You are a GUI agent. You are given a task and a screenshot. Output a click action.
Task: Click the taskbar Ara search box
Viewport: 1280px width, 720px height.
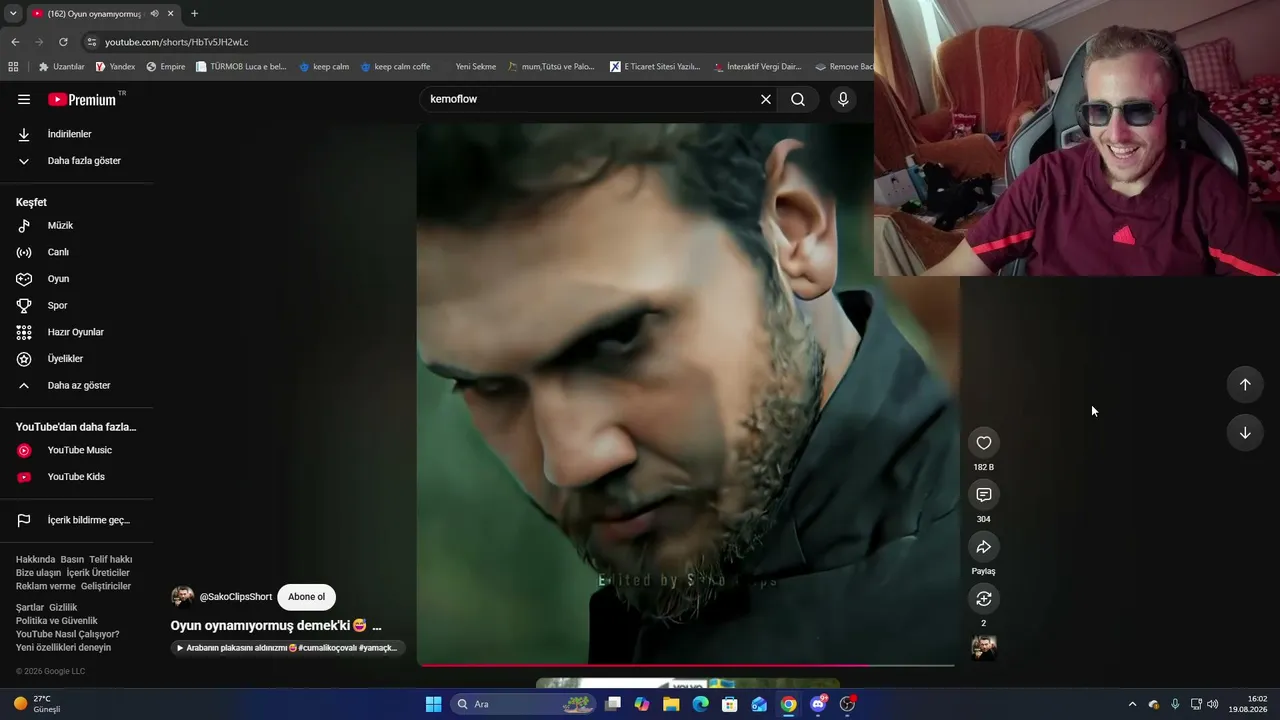523,704
